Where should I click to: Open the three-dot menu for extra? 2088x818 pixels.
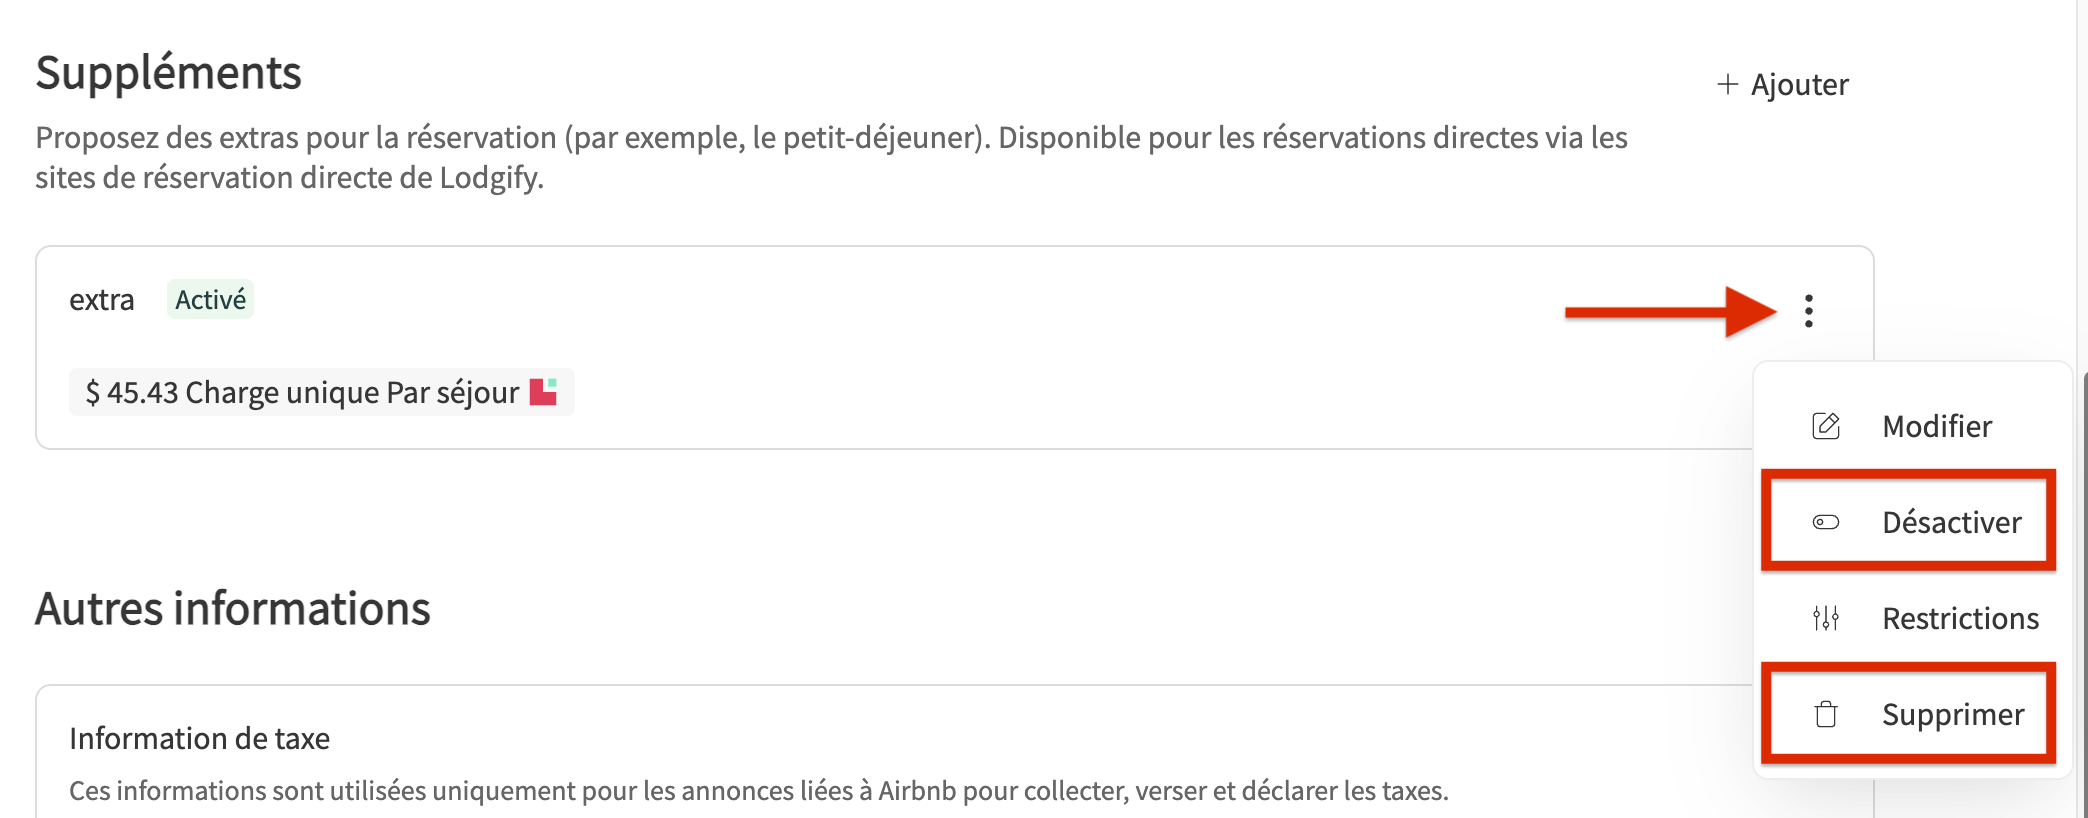1808,311
